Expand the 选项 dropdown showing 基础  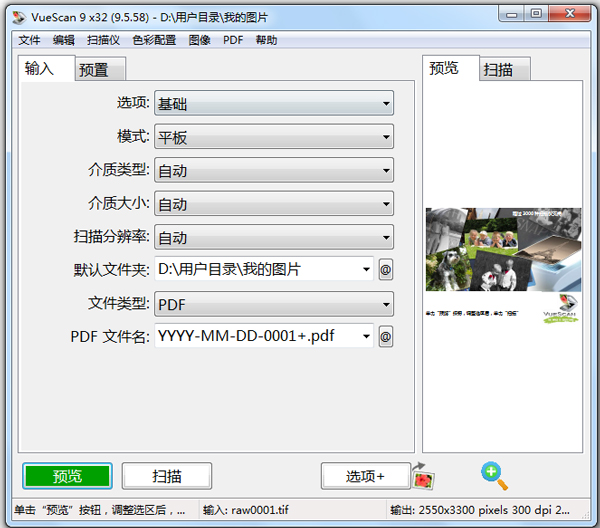pyautogui.click(x=274, y=103)
